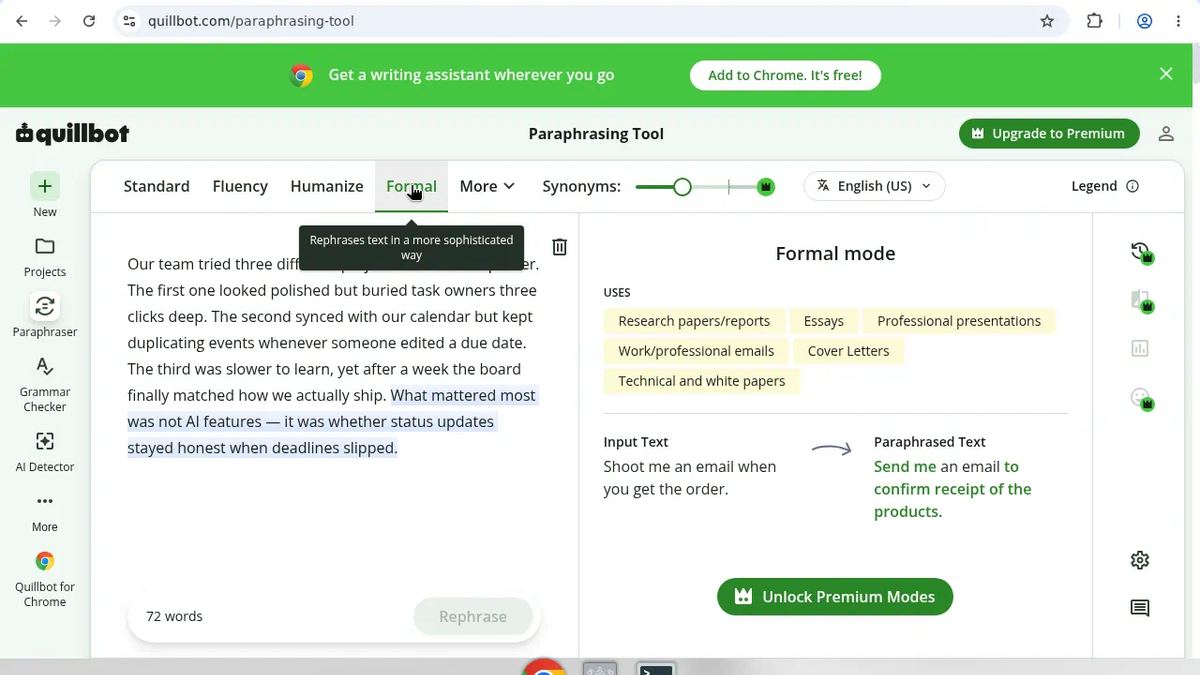This screenshot has height=675, width=1200.
Task: Select the Formal mode tab
Action: click(x=411, y=186)
